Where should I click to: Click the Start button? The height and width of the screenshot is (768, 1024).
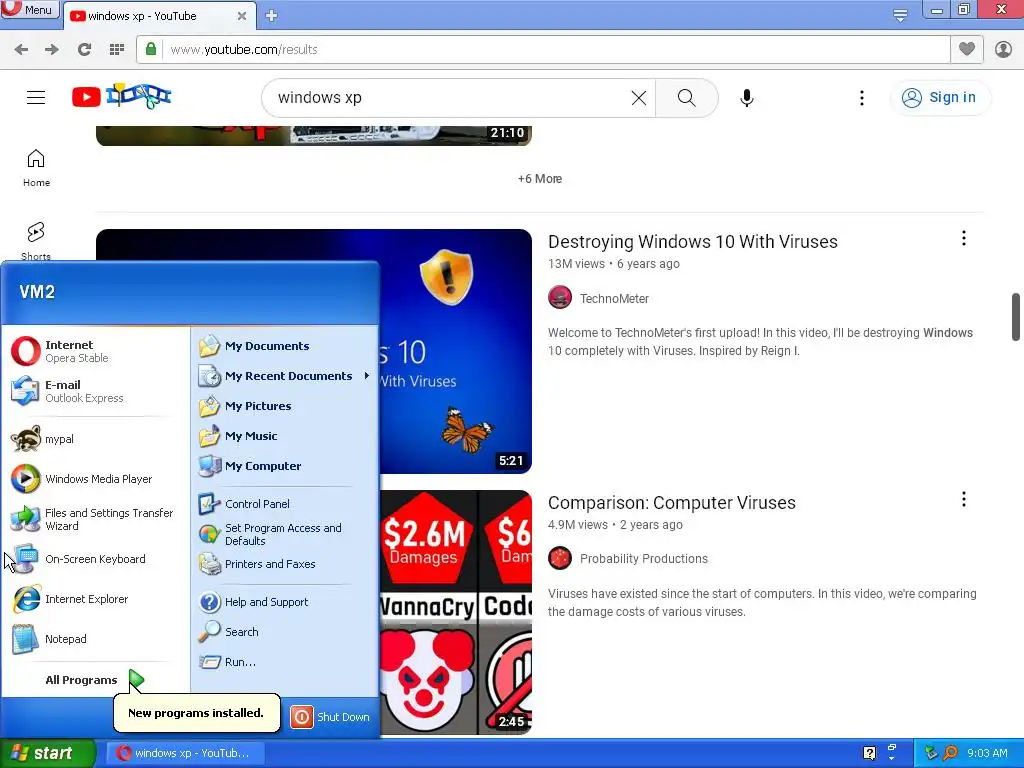(47, 753)
